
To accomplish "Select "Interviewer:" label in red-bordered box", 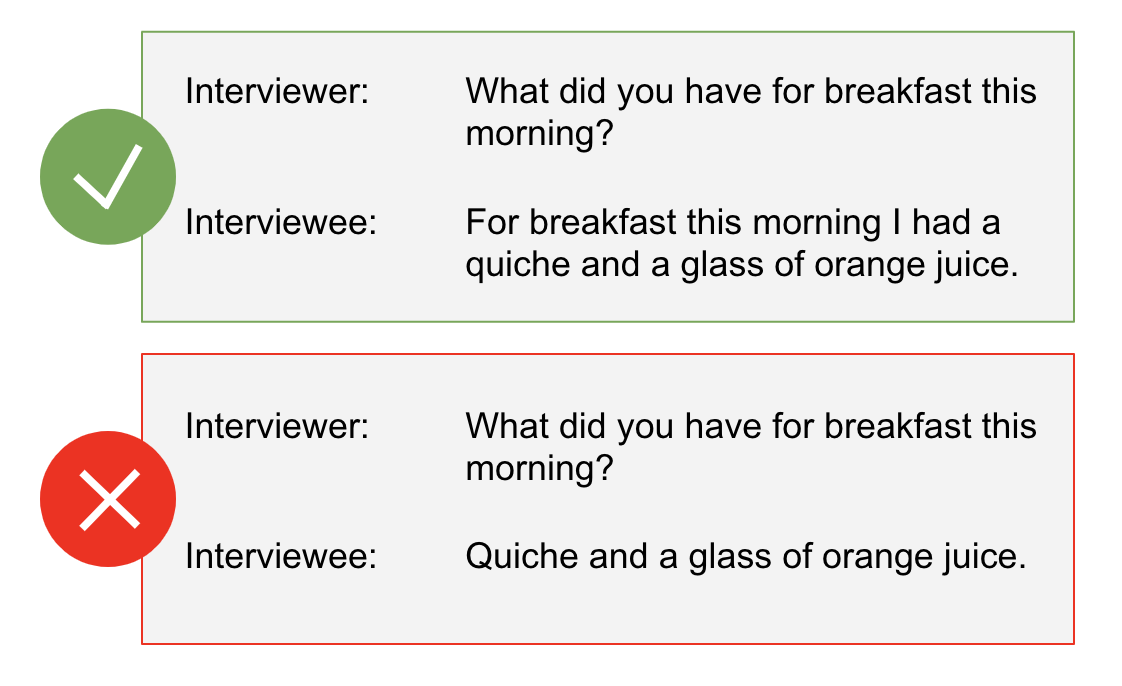I will click(277, 426).
